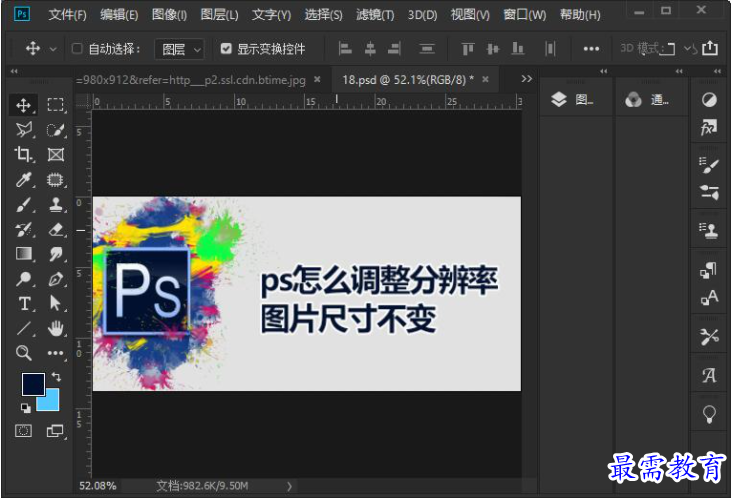Show hidden document tabs double-arrow

527,79
